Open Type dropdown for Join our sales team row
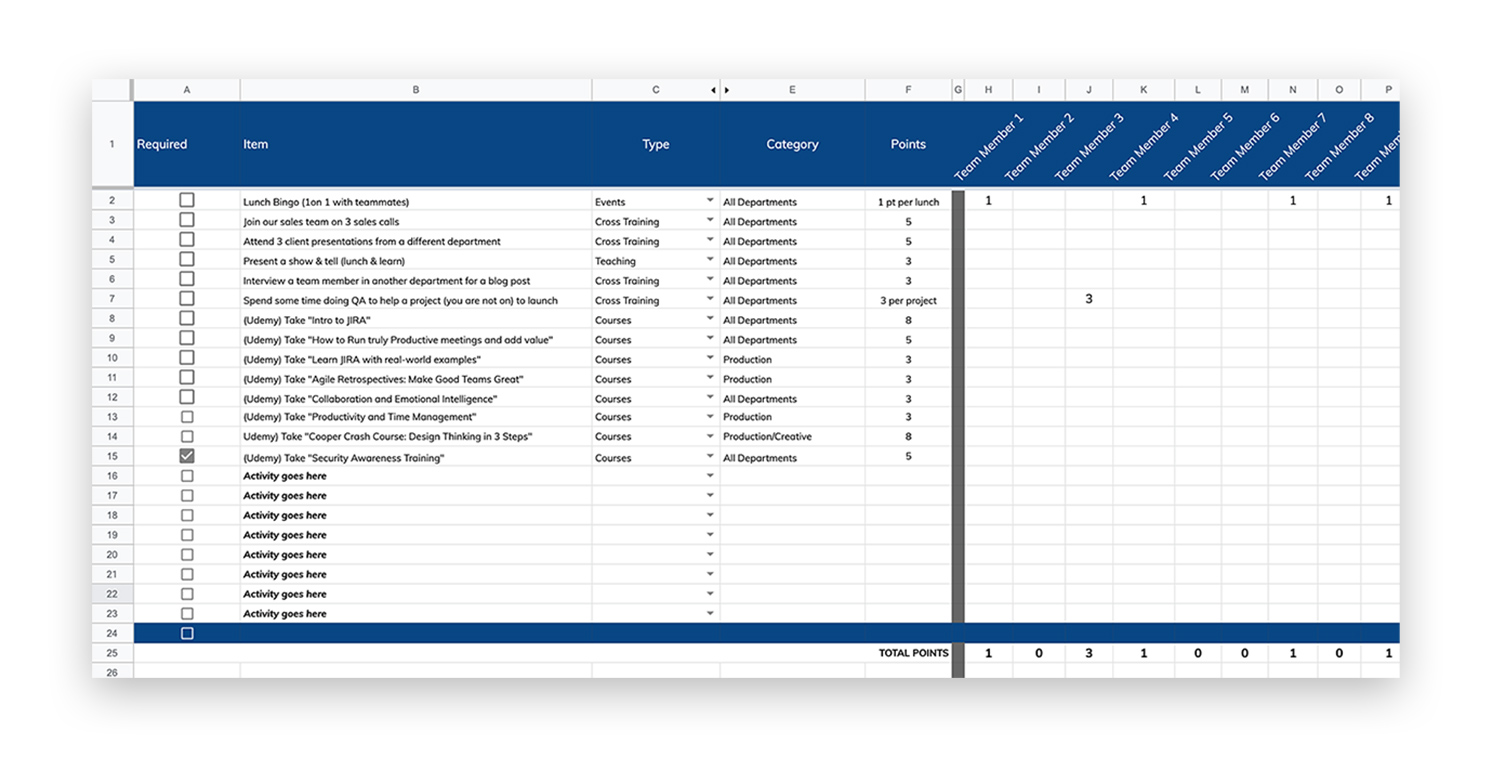This screenshot has height=772, width=1500. pyautogui.click(x=710, y=221)
